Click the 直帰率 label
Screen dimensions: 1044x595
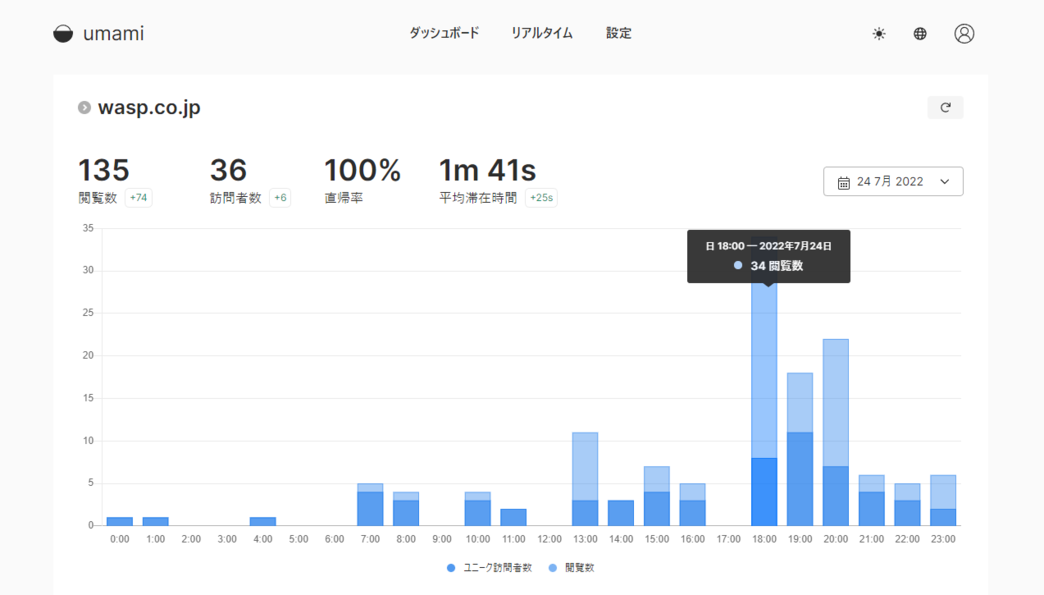344,198
